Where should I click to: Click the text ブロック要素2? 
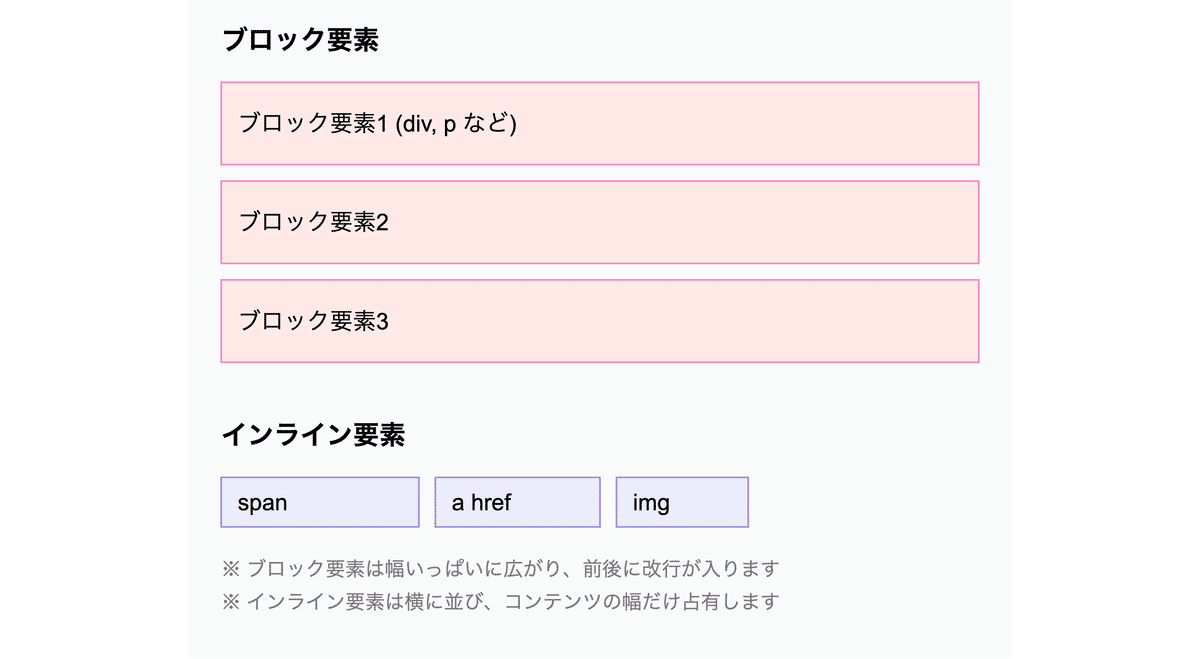coord(313,222)
